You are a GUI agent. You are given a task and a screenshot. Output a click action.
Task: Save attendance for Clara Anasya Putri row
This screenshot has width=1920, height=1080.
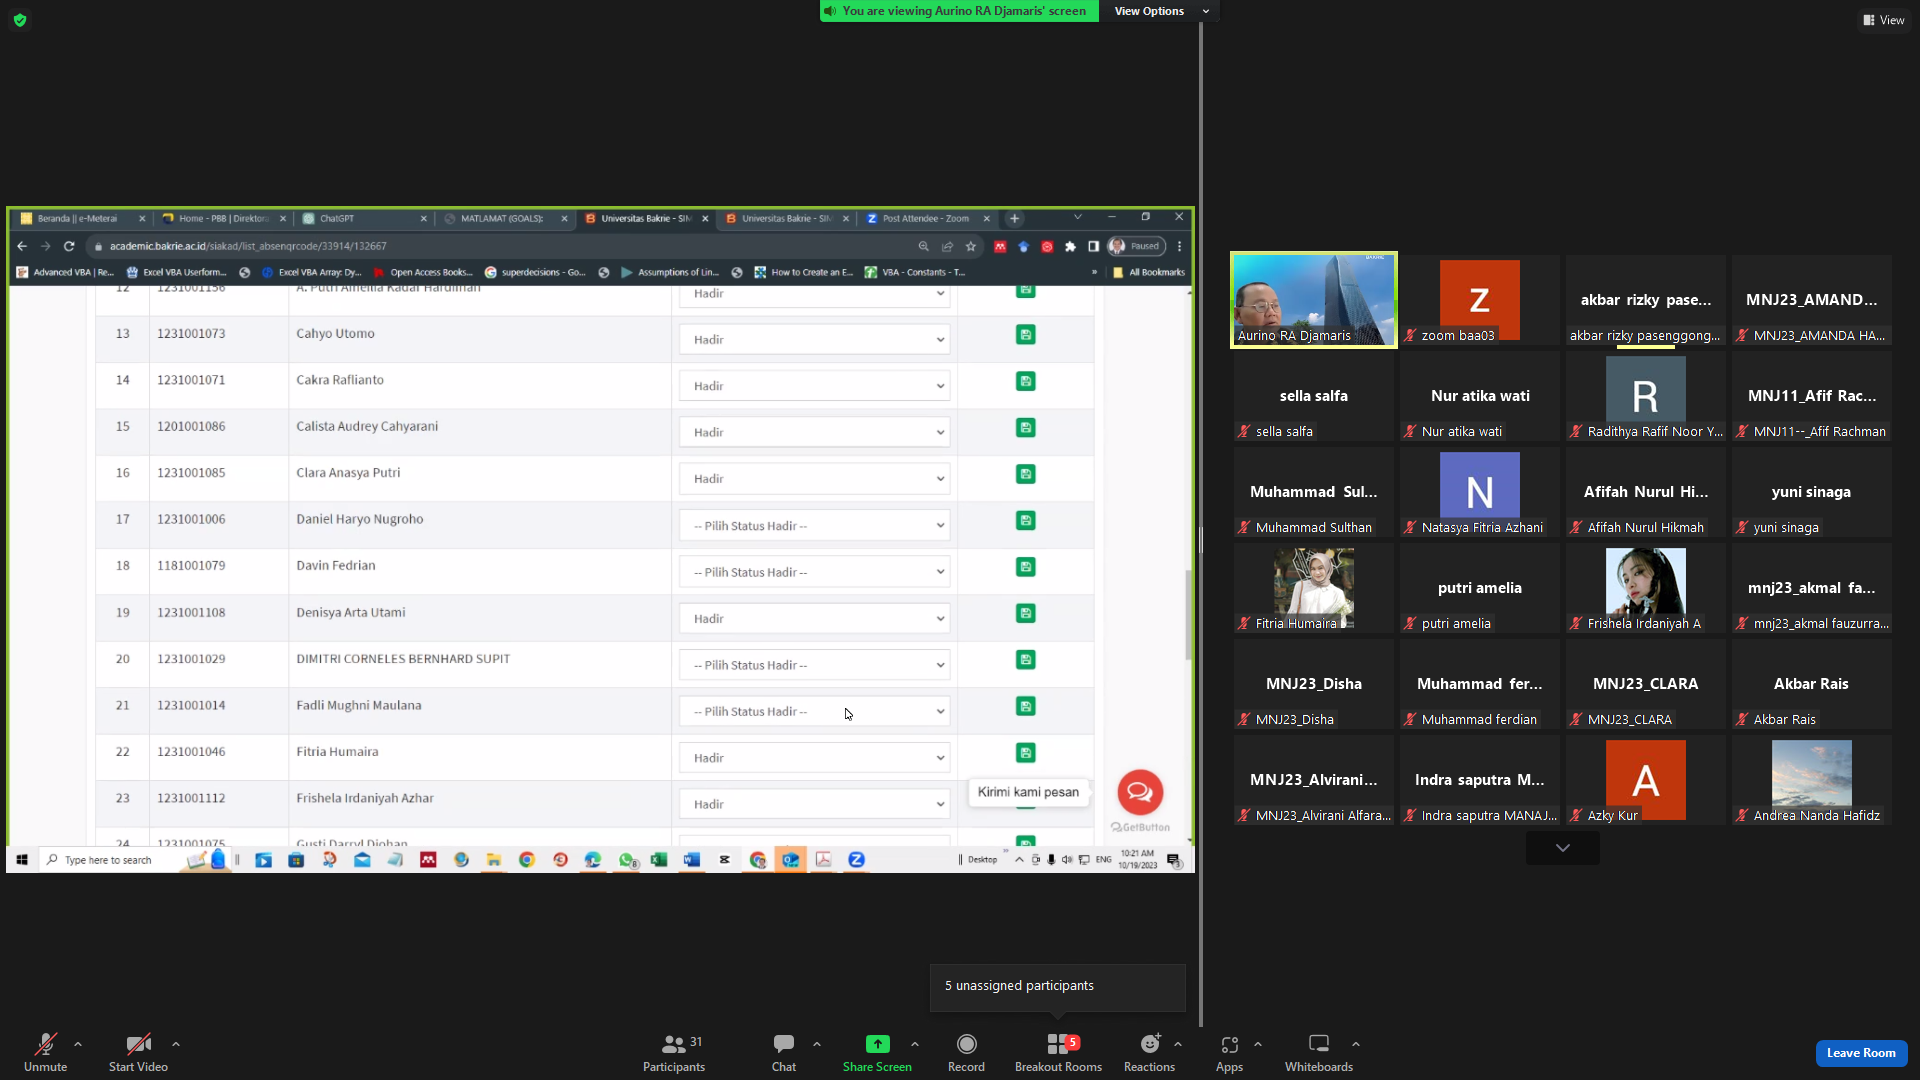click(x=1025, y=474)
